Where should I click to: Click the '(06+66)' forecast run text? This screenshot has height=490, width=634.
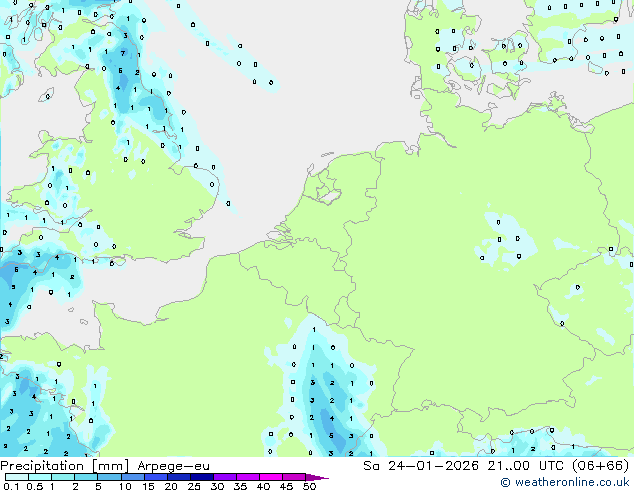pyautogui.click(x=600, y=466)
